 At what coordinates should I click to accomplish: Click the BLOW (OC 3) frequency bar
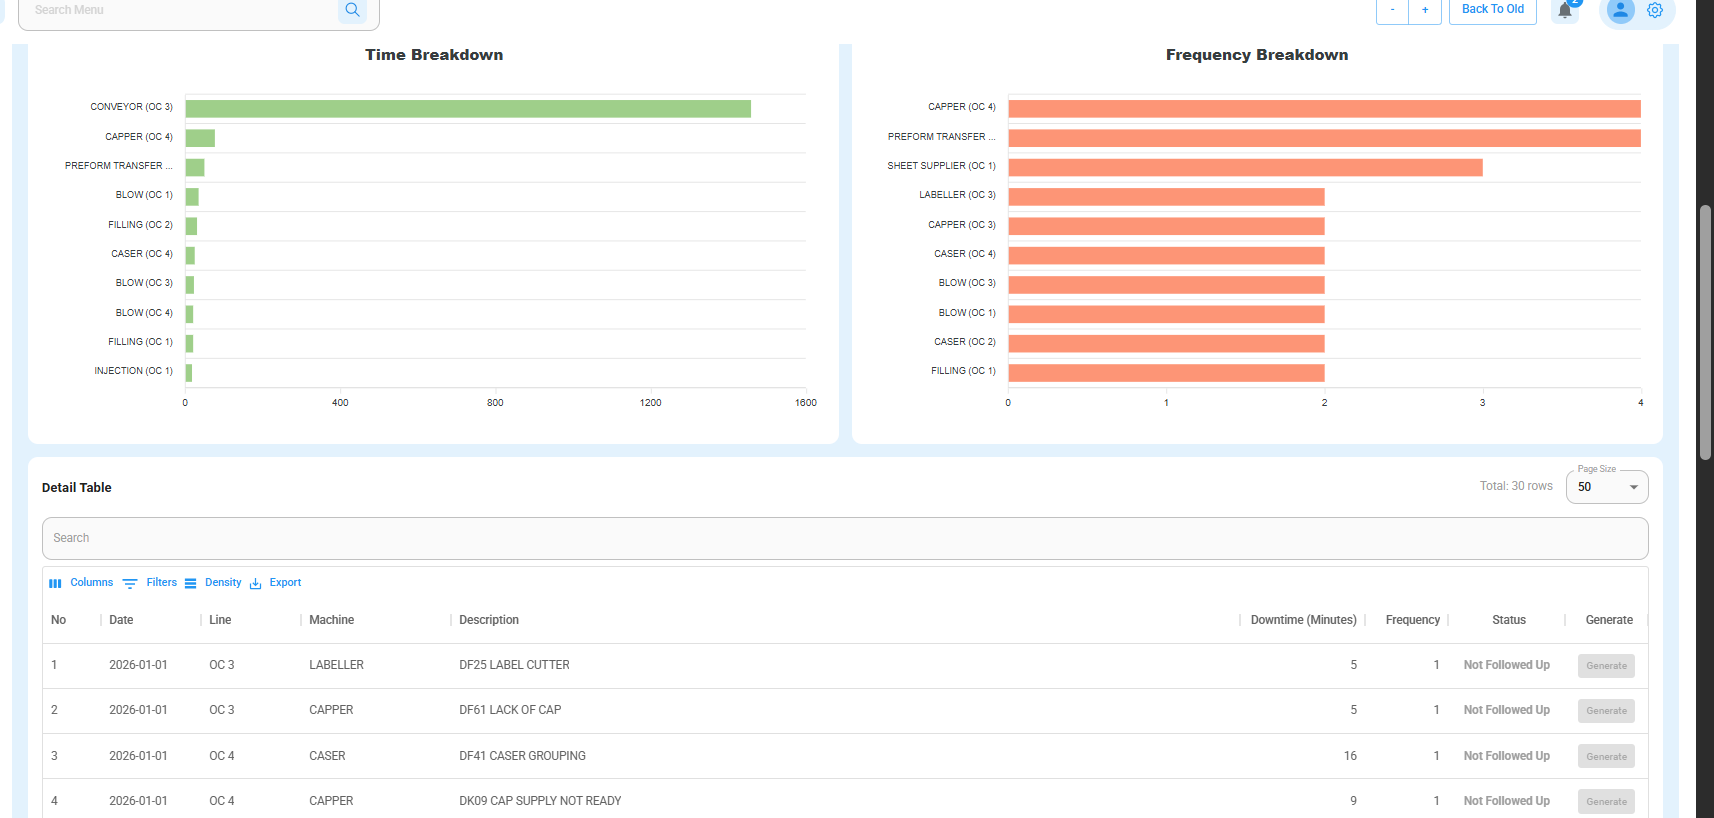pyautogui.click(x=1166, y=285)
